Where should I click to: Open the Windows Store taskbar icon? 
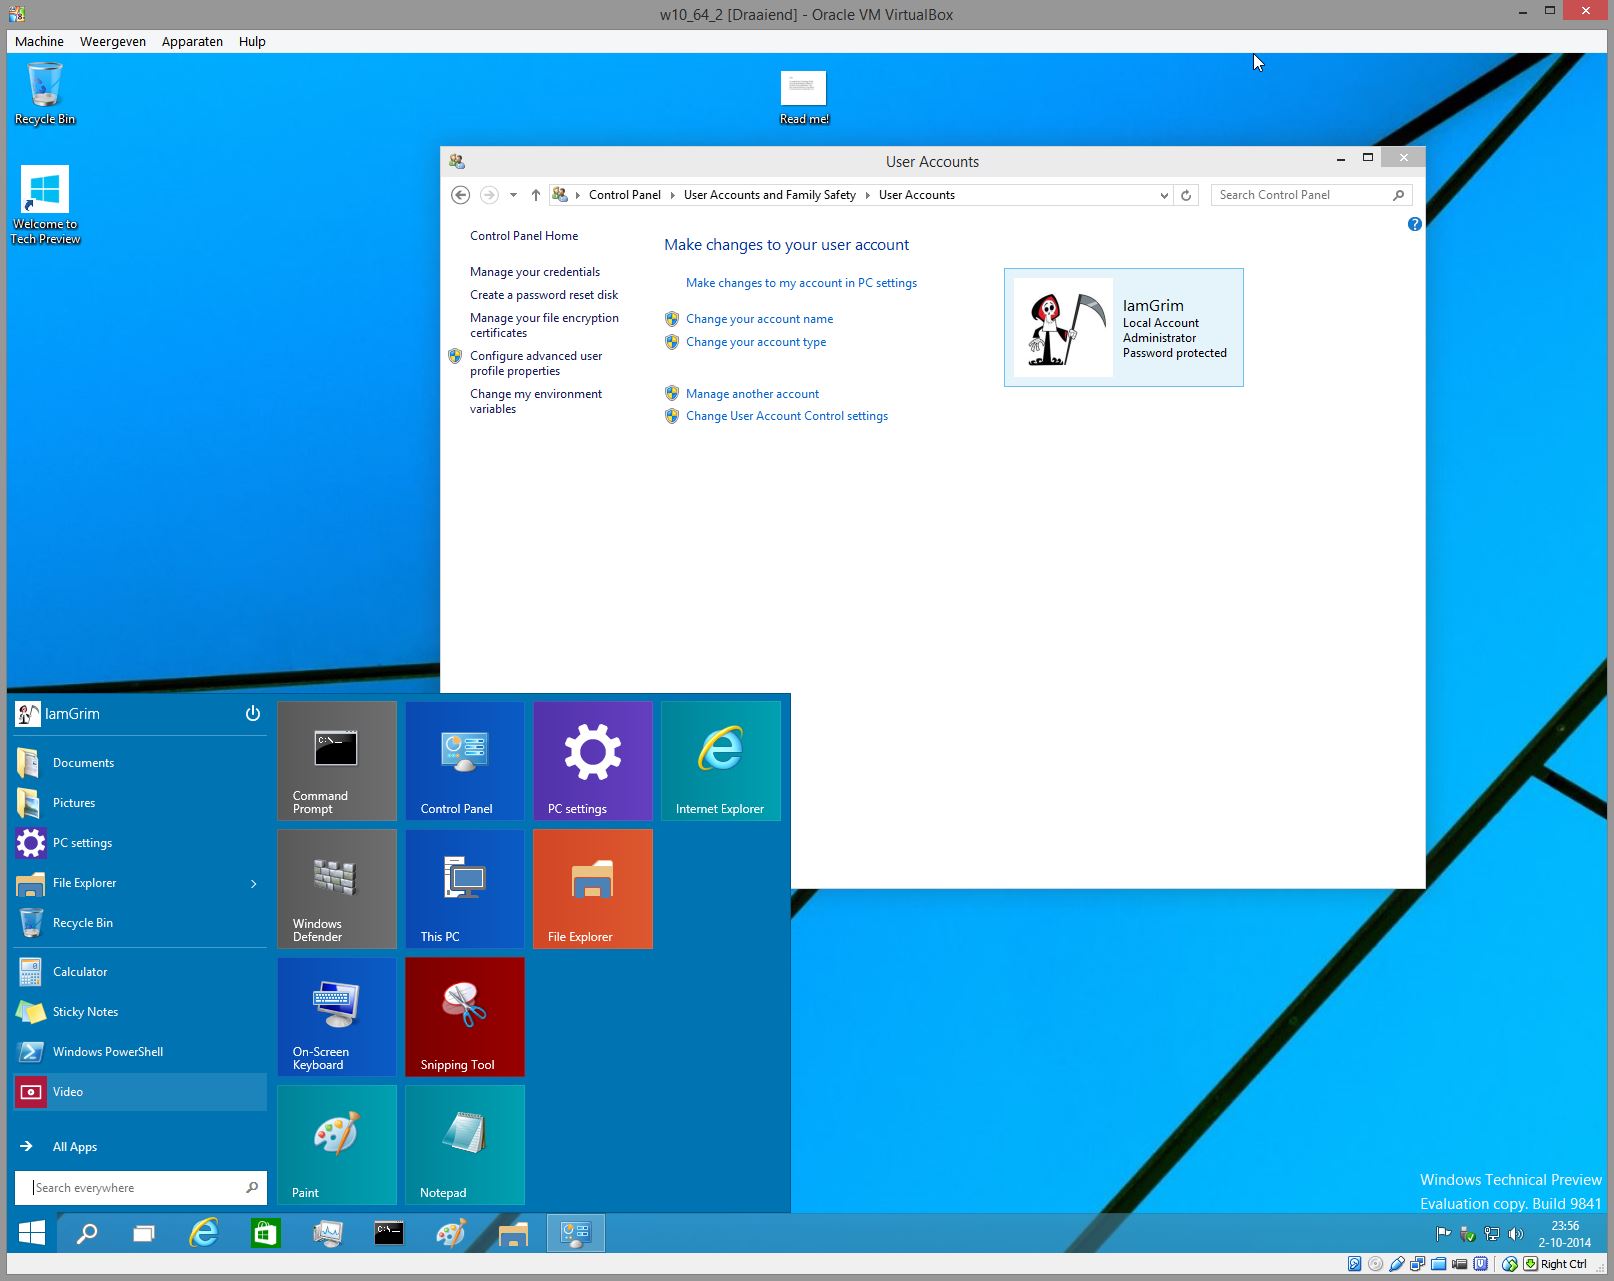click(265, 1233)
